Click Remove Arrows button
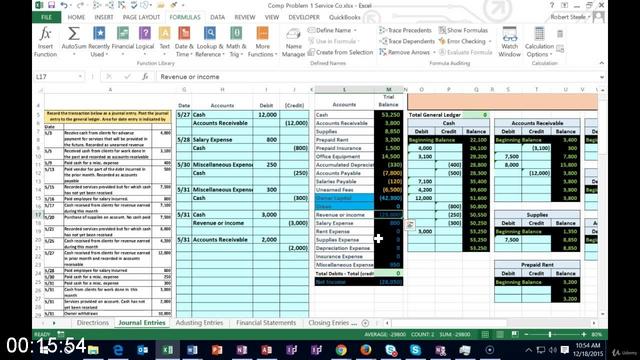Screen dimensions: 640x360 (404, 52)
